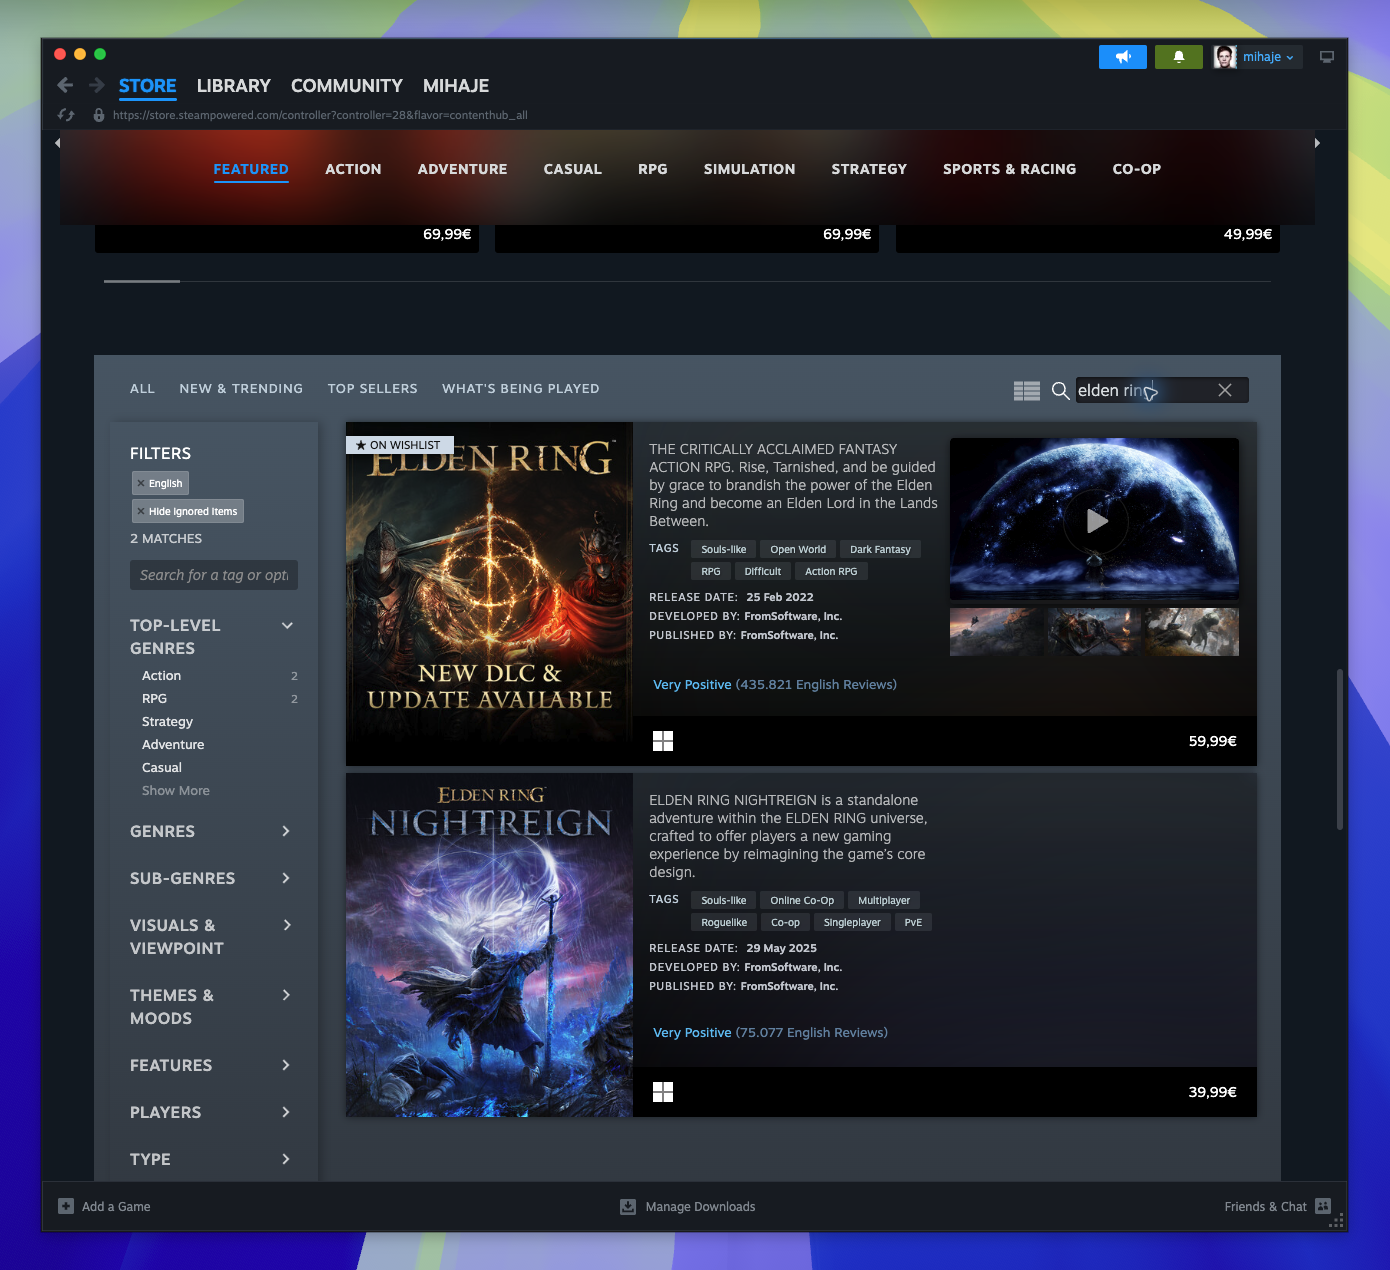This screenshot has width=1390, height=1270.
Task: Play the Elden Ring trailer video
Action: click(x=1097, y=521)
